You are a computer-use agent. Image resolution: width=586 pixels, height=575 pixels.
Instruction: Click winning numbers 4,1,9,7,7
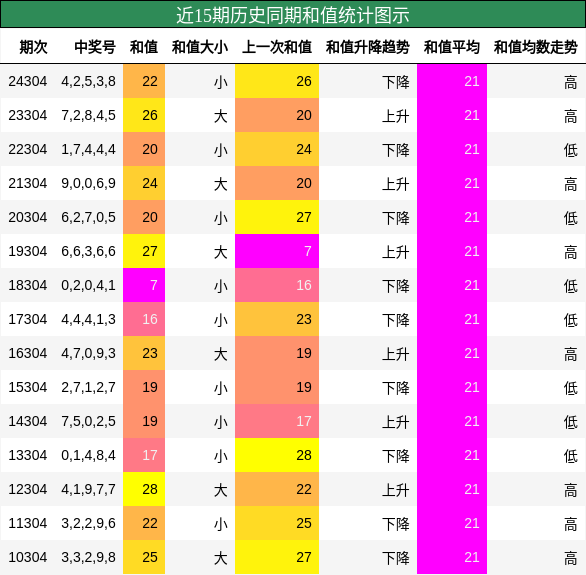coord(89,489)
